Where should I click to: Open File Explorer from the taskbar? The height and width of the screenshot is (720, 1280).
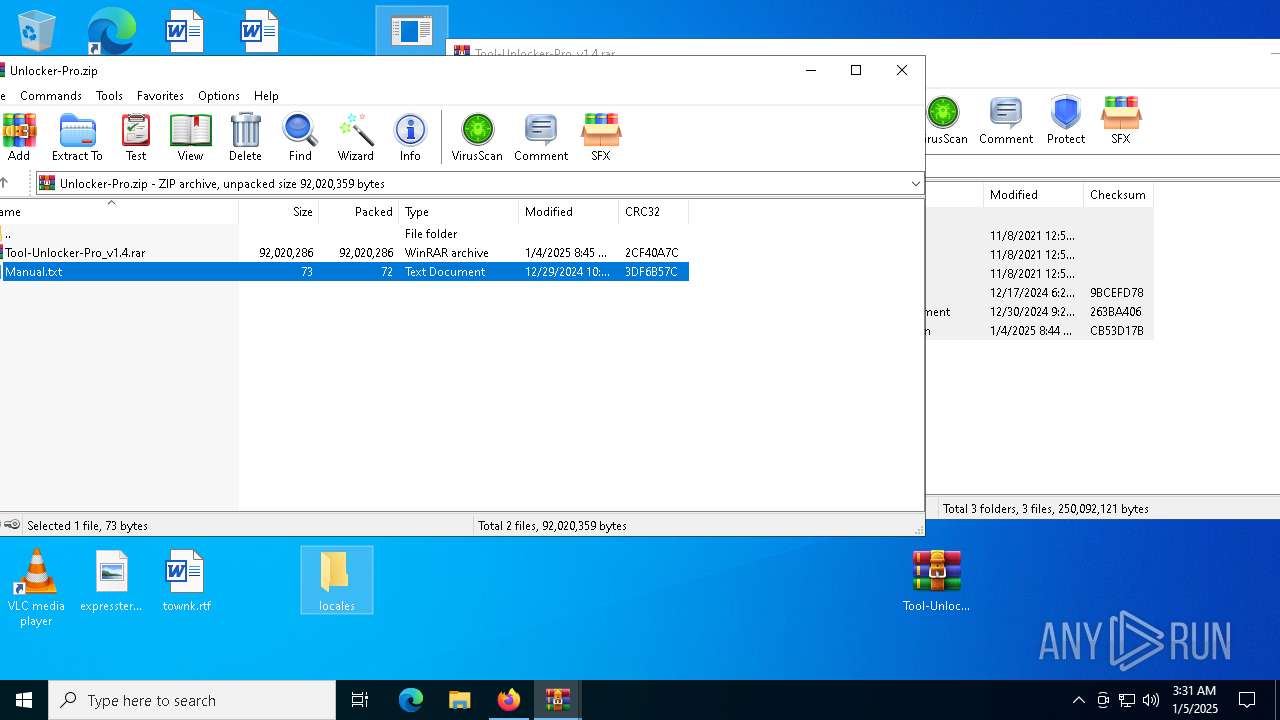(460, 700)
